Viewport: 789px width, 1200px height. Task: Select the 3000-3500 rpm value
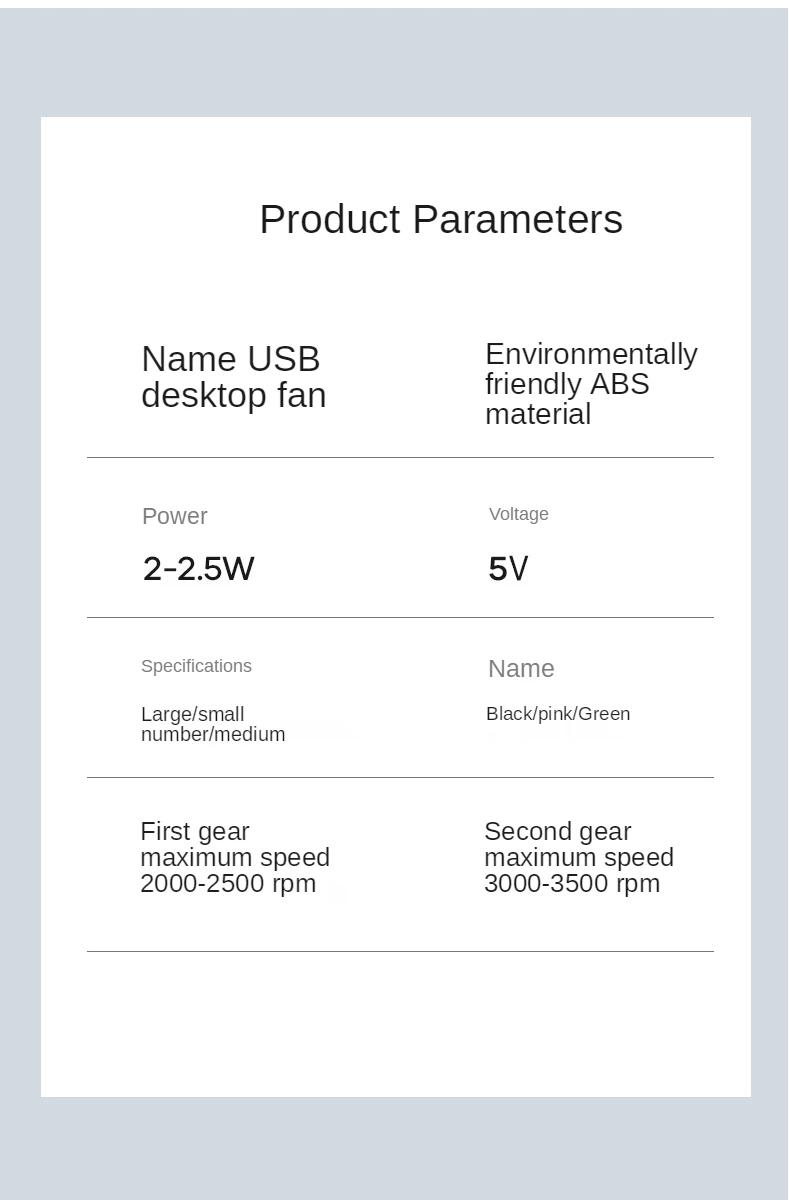pyautogui.click(x=571, y=884)
